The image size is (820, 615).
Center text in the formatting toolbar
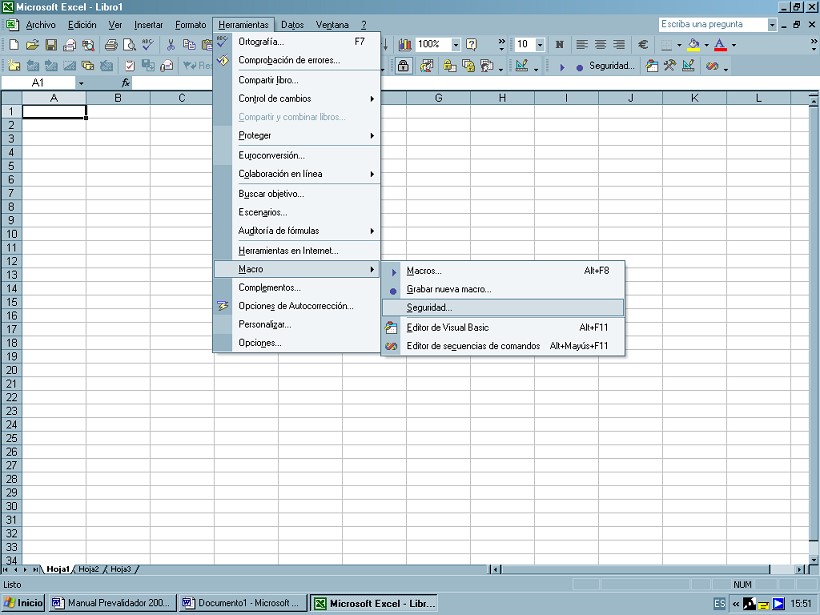pyautogui.click(x=600, y=45)
